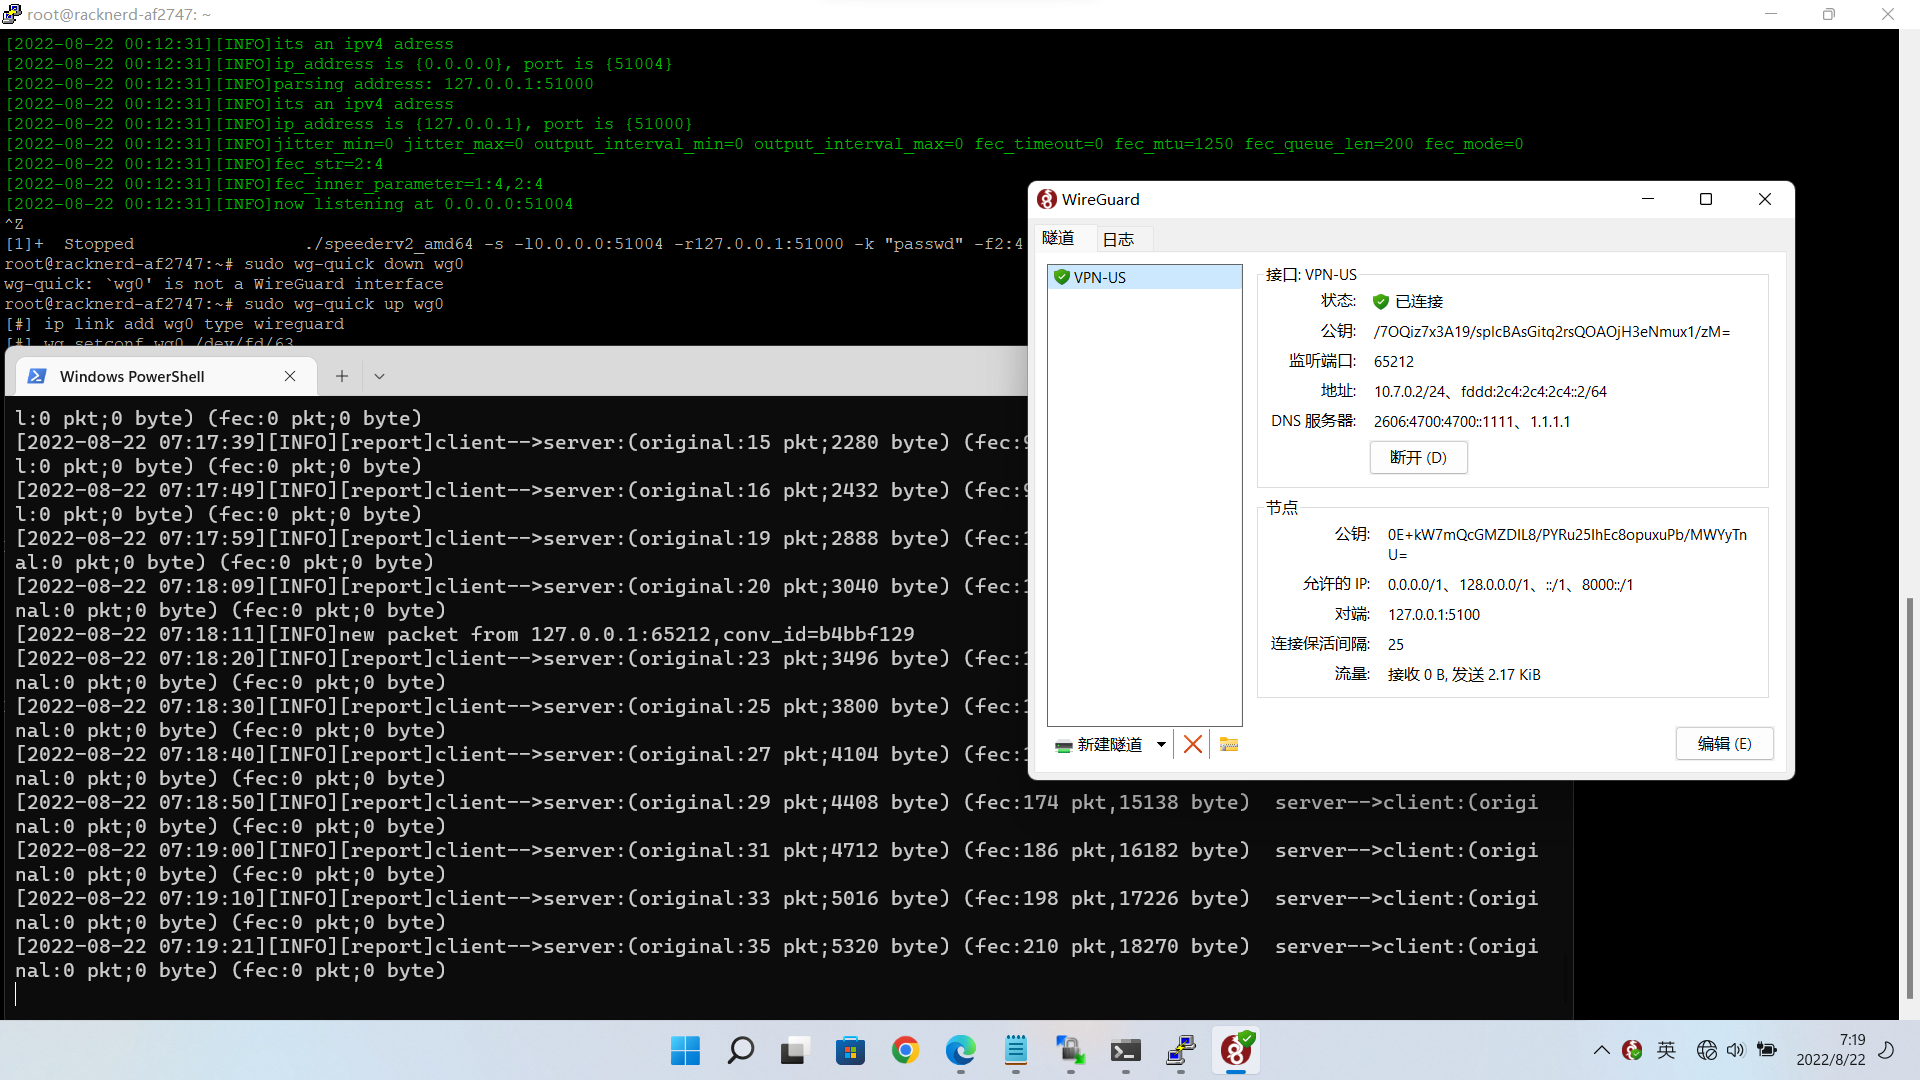The height and width of the screenshot is (1080, 1920).
Task: Open taskbar Search
Action: 740,1050
